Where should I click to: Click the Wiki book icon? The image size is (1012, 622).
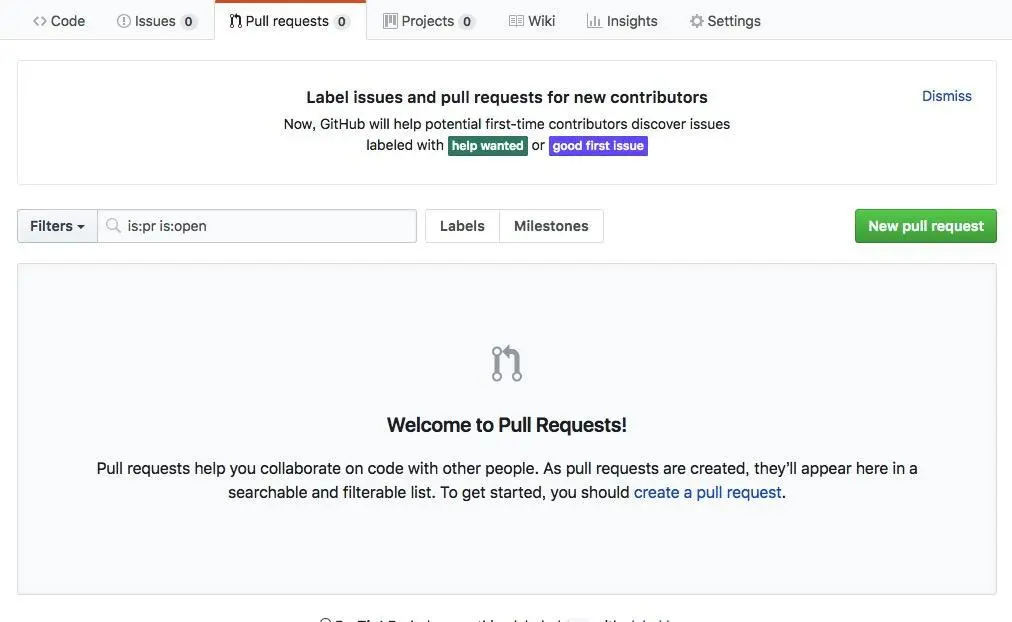(516, 20)
